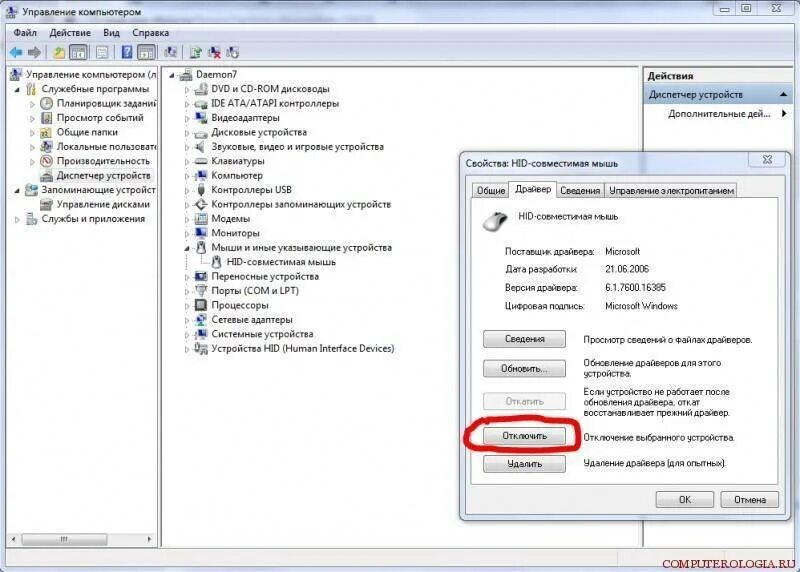Click the left pane horizontal scrollbar thumb
The height and width of the screenshot is (572, 800).
coord(64,539)
